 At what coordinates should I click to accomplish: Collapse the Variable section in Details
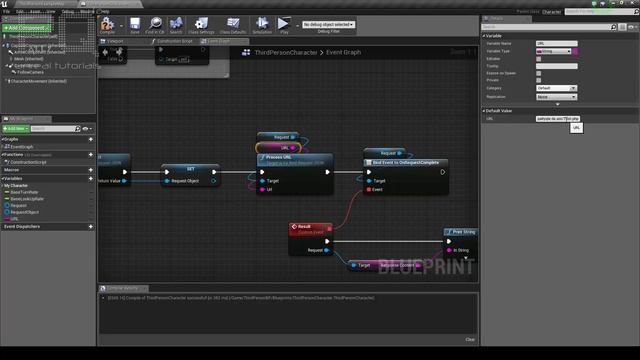click(x=484, y=36)
